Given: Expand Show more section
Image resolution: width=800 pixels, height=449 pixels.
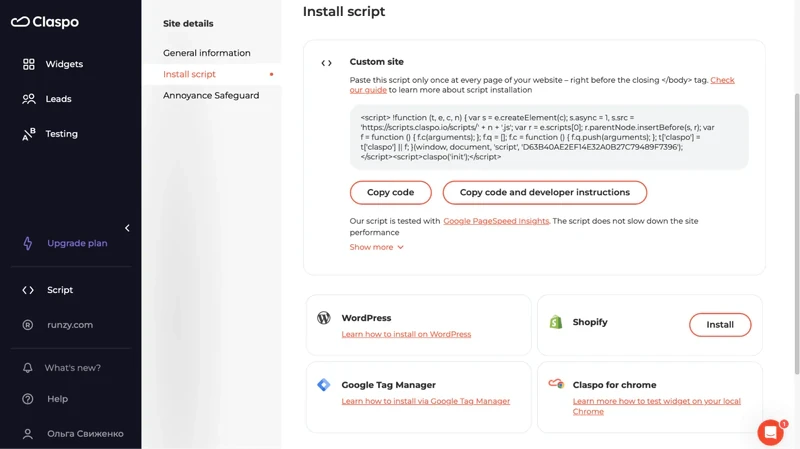Looking at the screenshot, I should [377, 247].
